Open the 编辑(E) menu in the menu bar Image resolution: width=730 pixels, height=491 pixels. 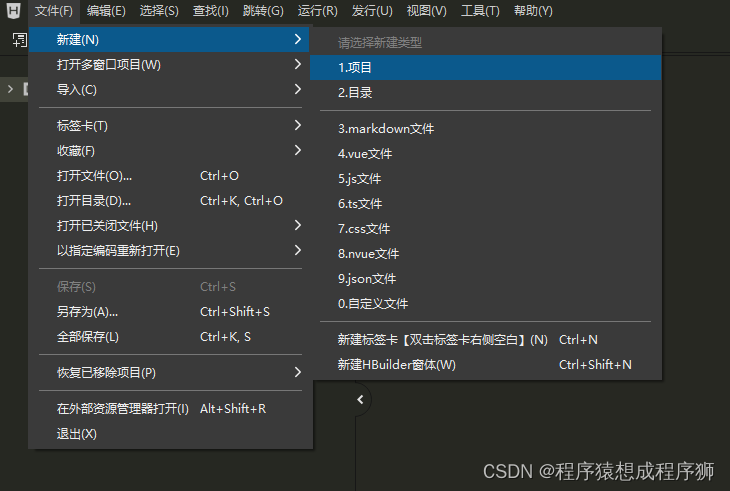[106, 11]
